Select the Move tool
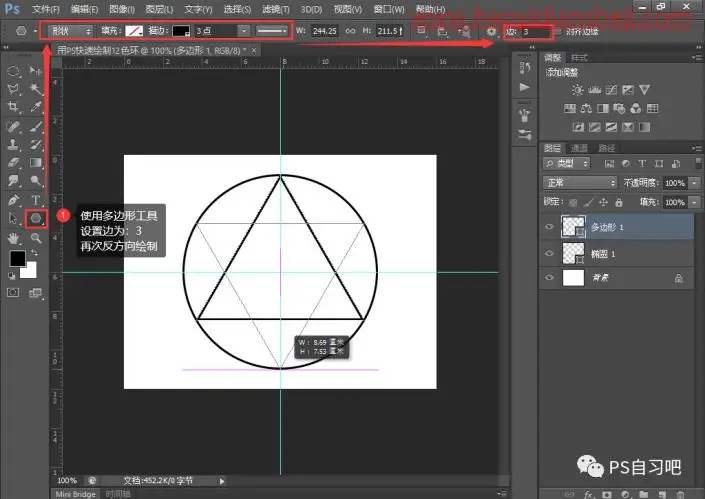The height and width of the screenshot is (499, 705). pos(35,71)
